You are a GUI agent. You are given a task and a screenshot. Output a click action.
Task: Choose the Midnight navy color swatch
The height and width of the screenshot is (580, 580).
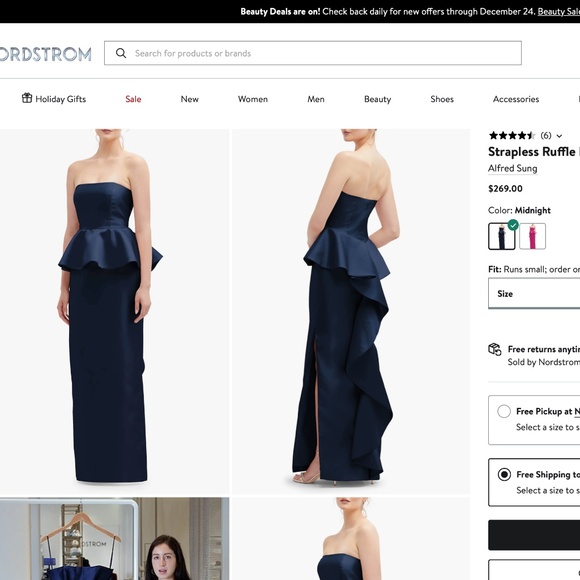(502, 236)
